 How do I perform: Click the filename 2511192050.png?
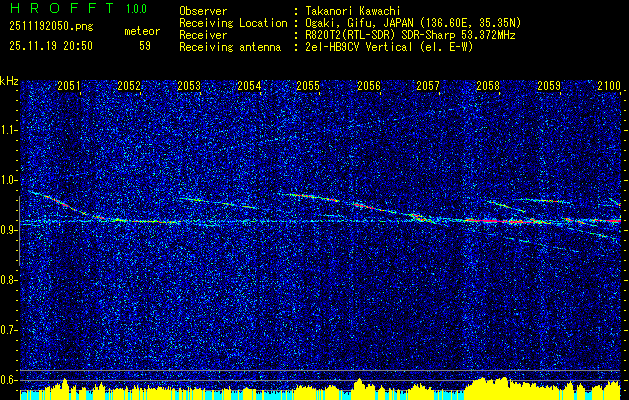coord(51,27)
